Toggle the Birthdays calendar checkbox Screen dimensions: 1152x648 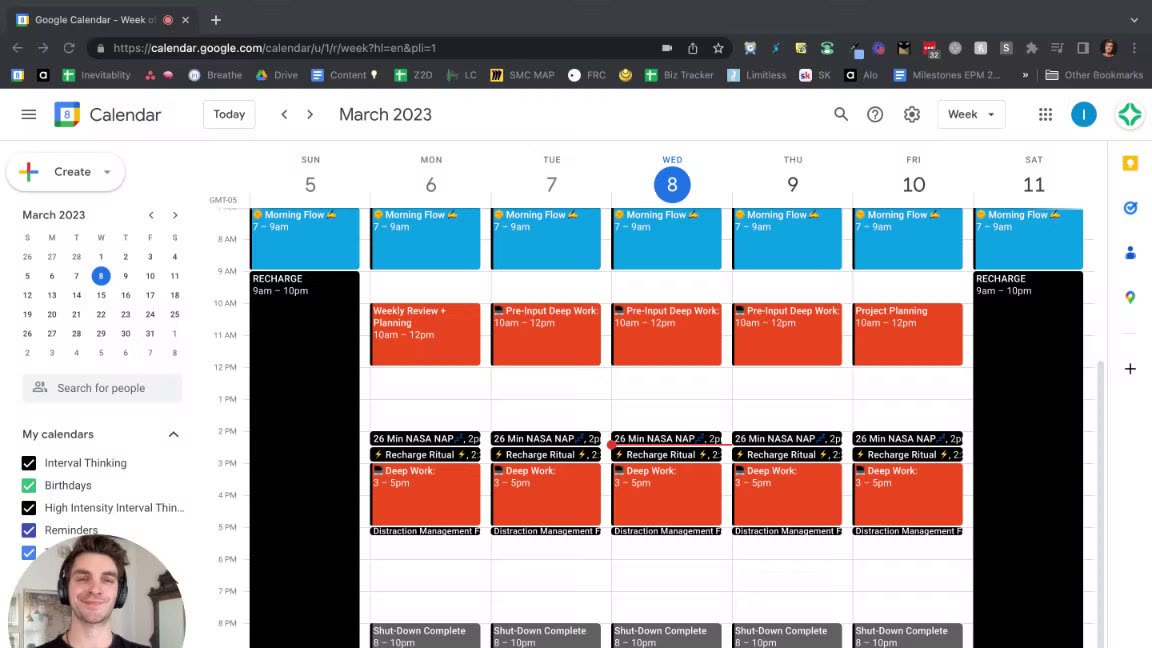(x=29, y=486)
